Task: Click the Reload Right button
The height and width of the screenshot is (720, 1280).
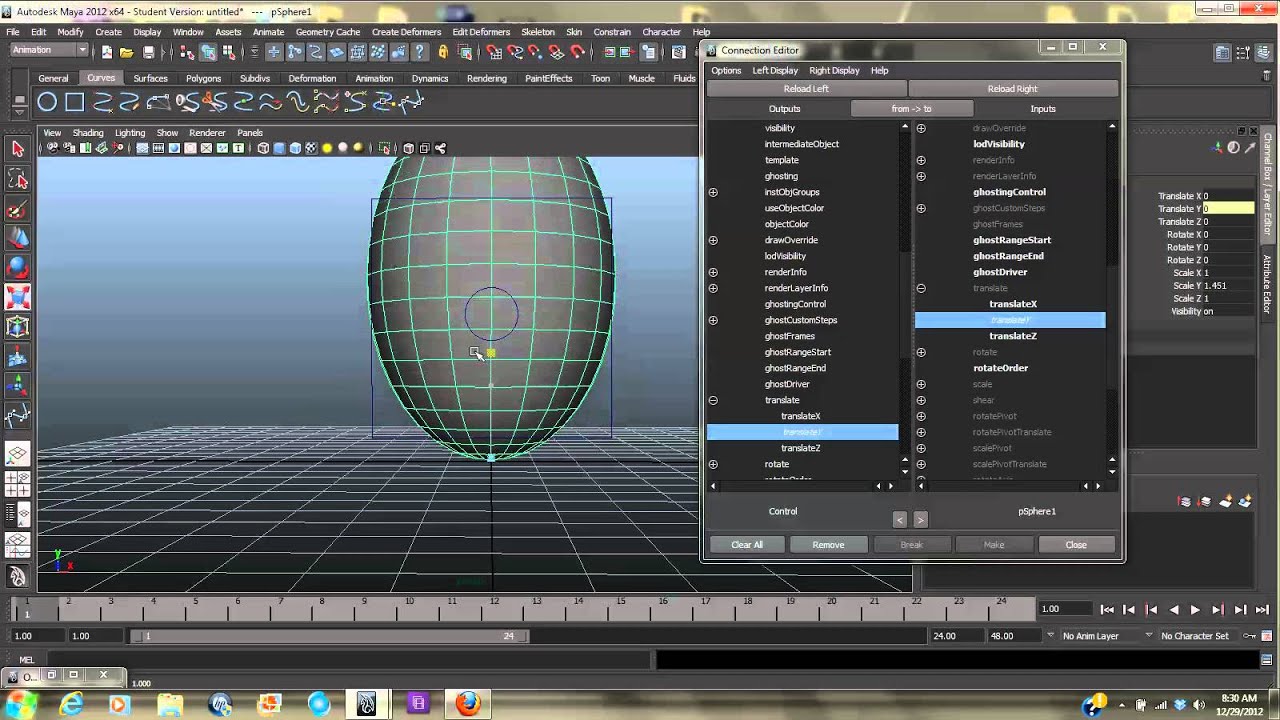Action: (x=1012, y=89)
